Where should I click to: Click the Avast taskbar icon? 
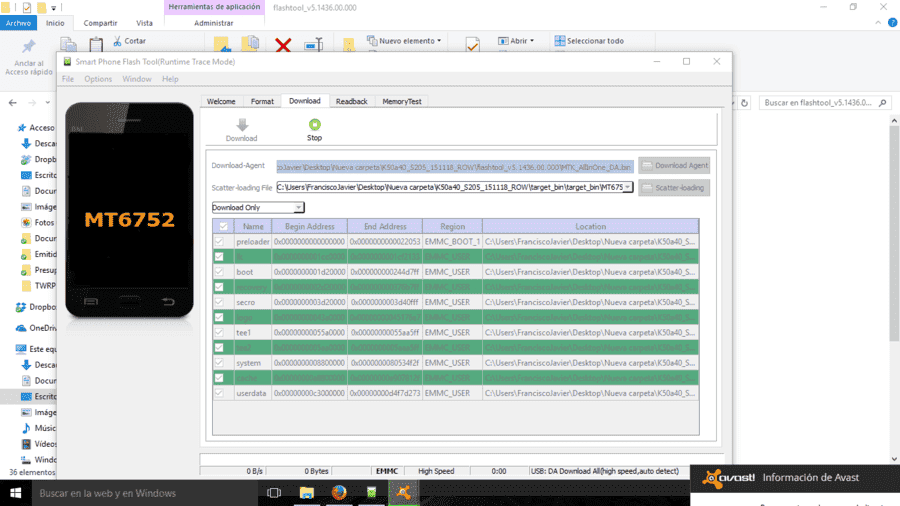click(404, 493)
